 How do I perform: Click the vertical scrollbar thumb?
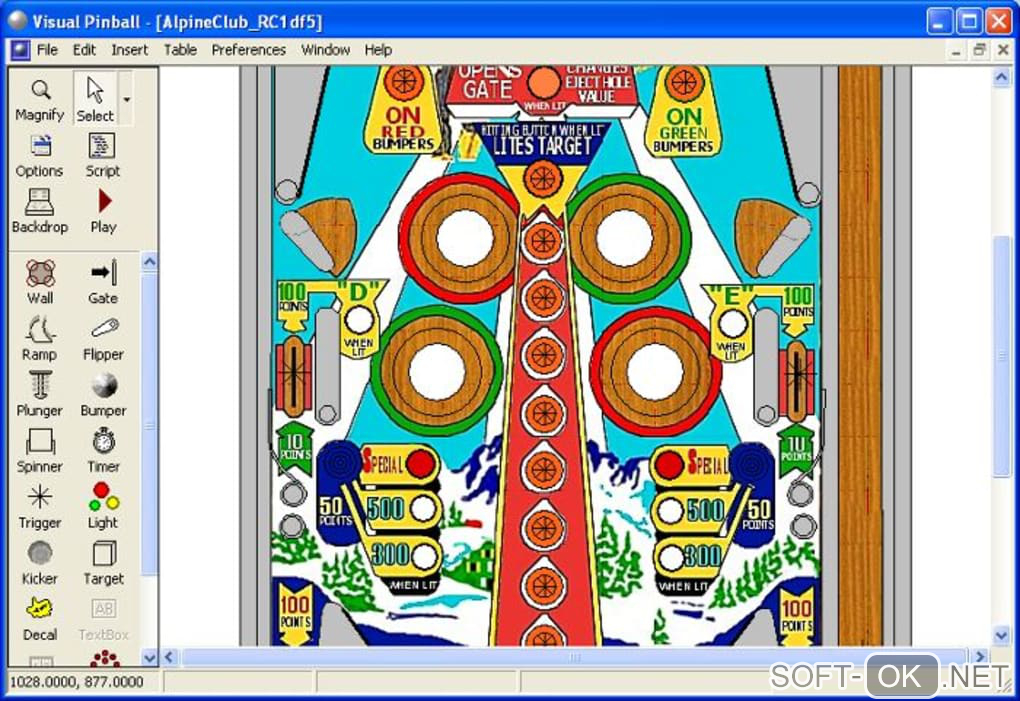[1001, 356]
